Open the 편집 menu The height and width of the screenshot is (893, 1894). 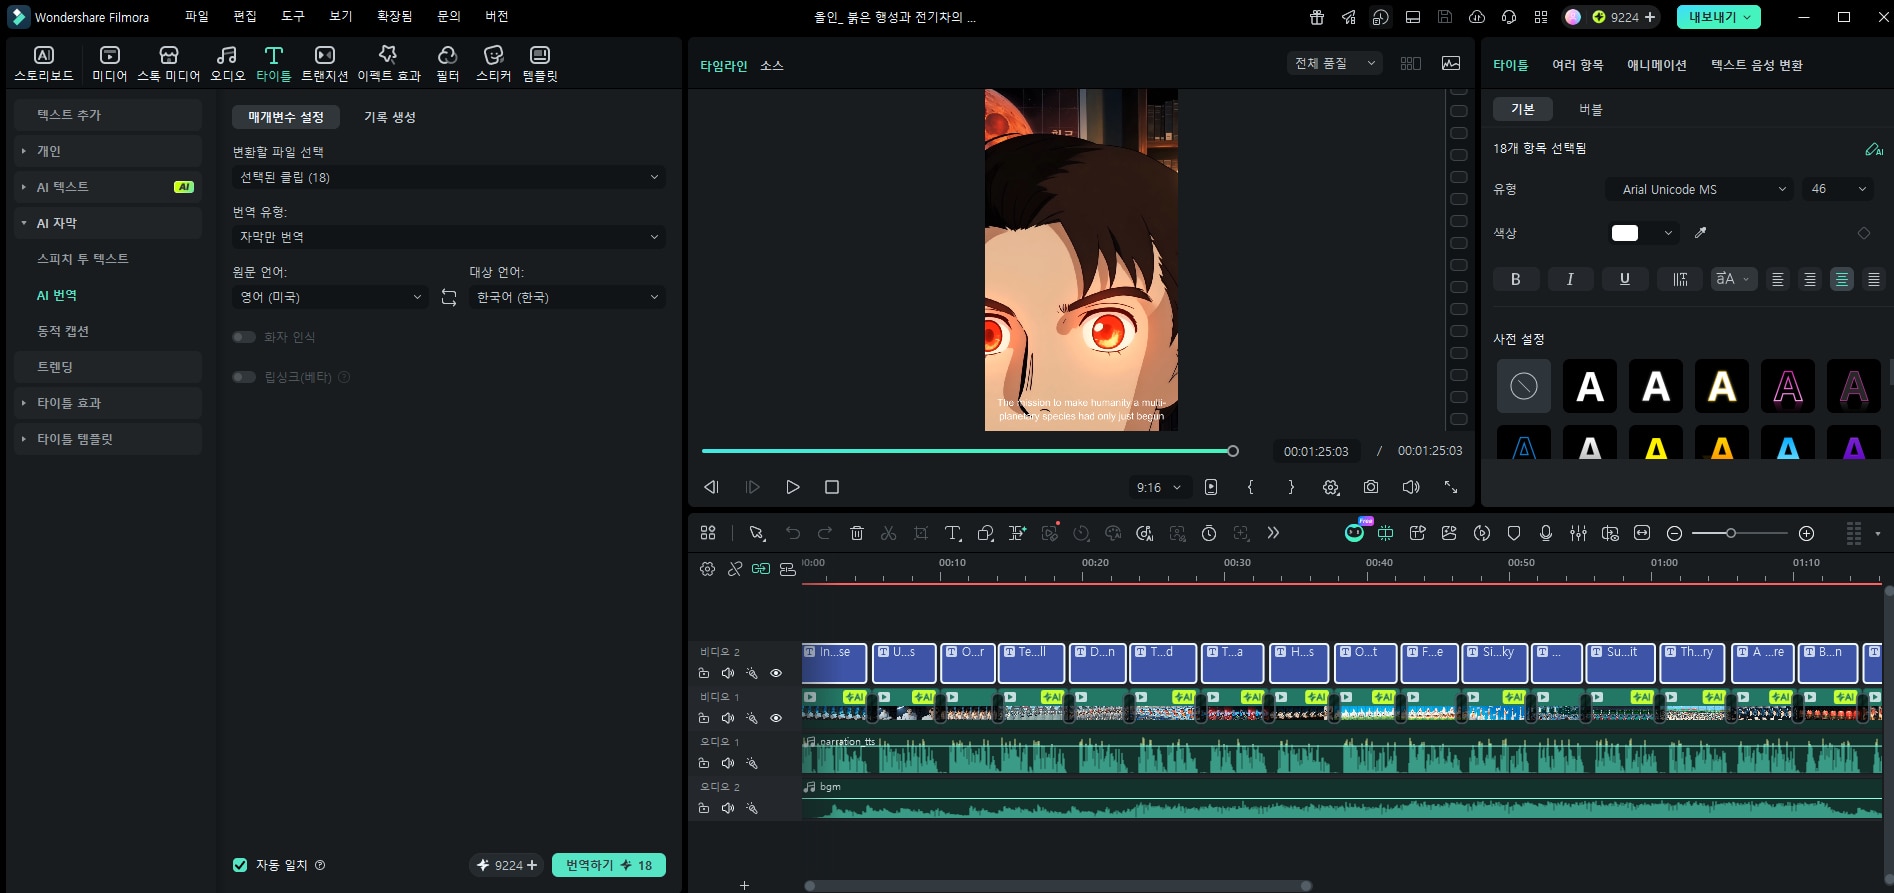(245, 16)
